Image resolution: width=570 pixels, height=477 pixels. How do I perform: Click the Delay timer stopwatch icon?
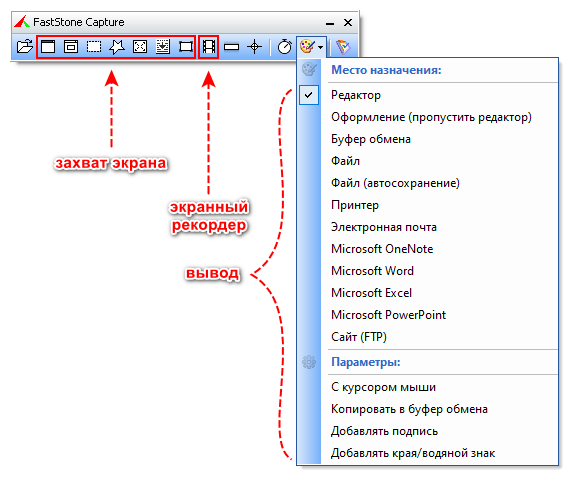tap(285, 47)
